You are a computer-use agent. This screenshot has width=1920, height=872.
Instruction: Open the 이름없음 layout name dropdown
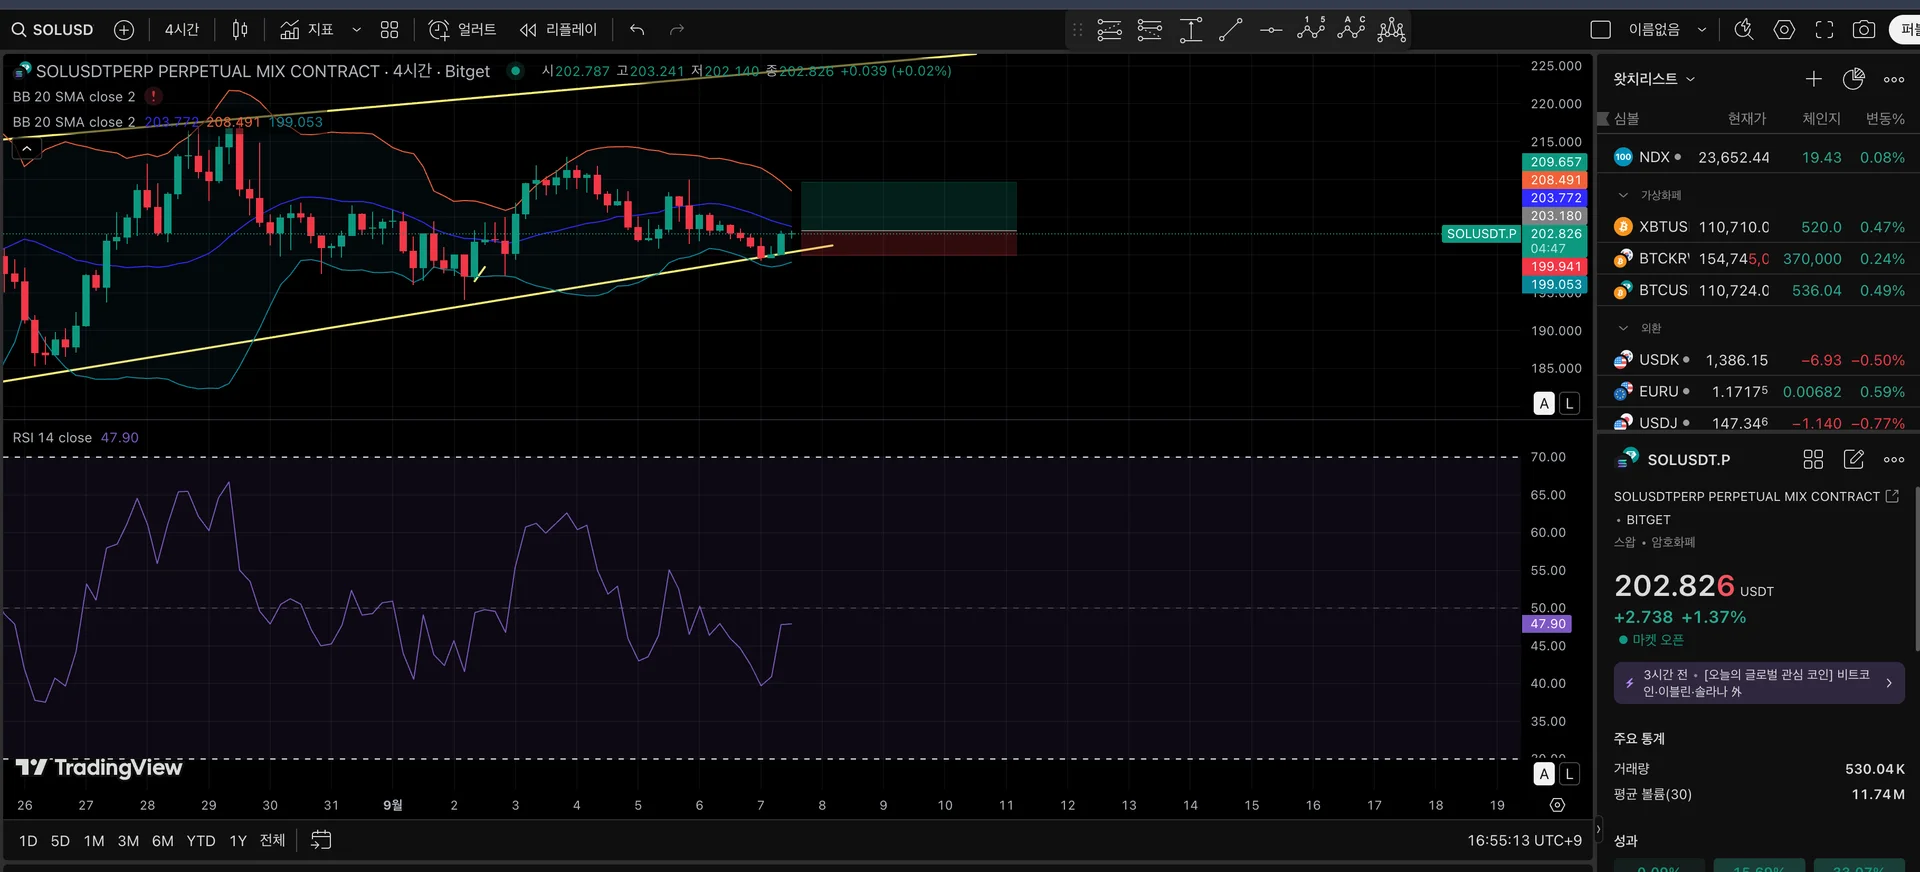point(1667,30)
